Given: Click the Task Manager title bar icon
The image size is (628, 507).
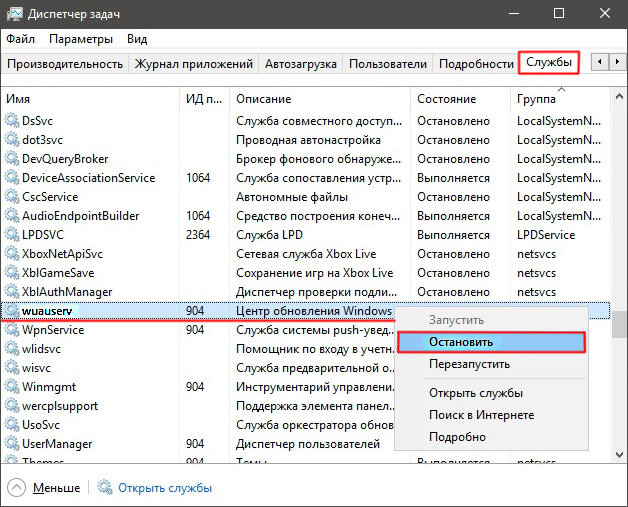Looking at the screenshot, I should [14, 14].
